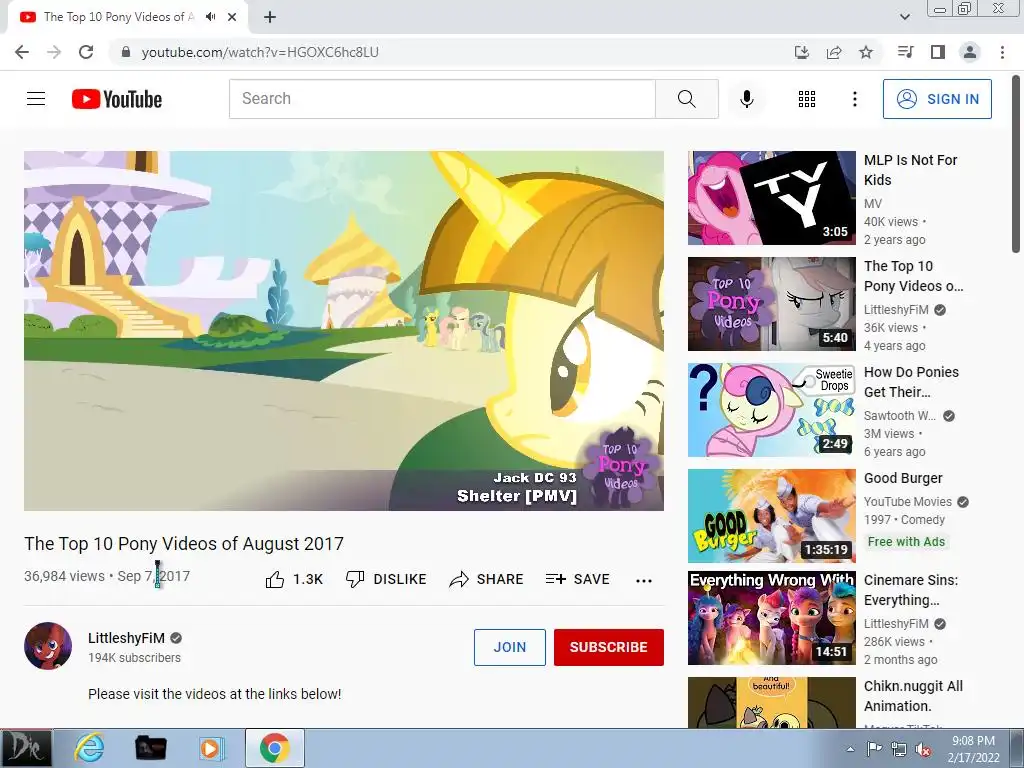The width and height of the screenshot is (1024, 768).
Task: Open the Chrome profile avatar
Action: (970, 52)
